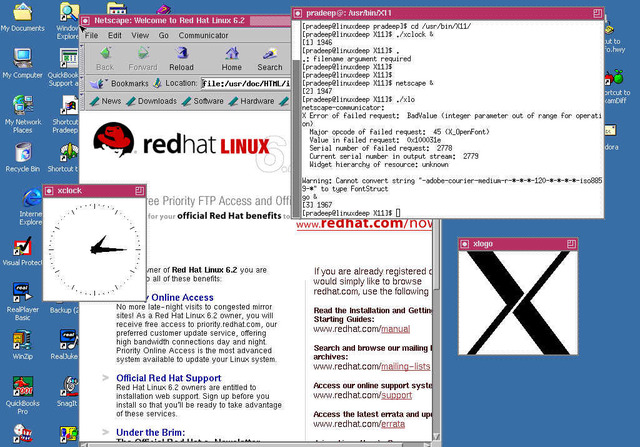Launch QuickBooks Pro desktop icon
This screenshot has height=447, width=640.
point(22,395)
